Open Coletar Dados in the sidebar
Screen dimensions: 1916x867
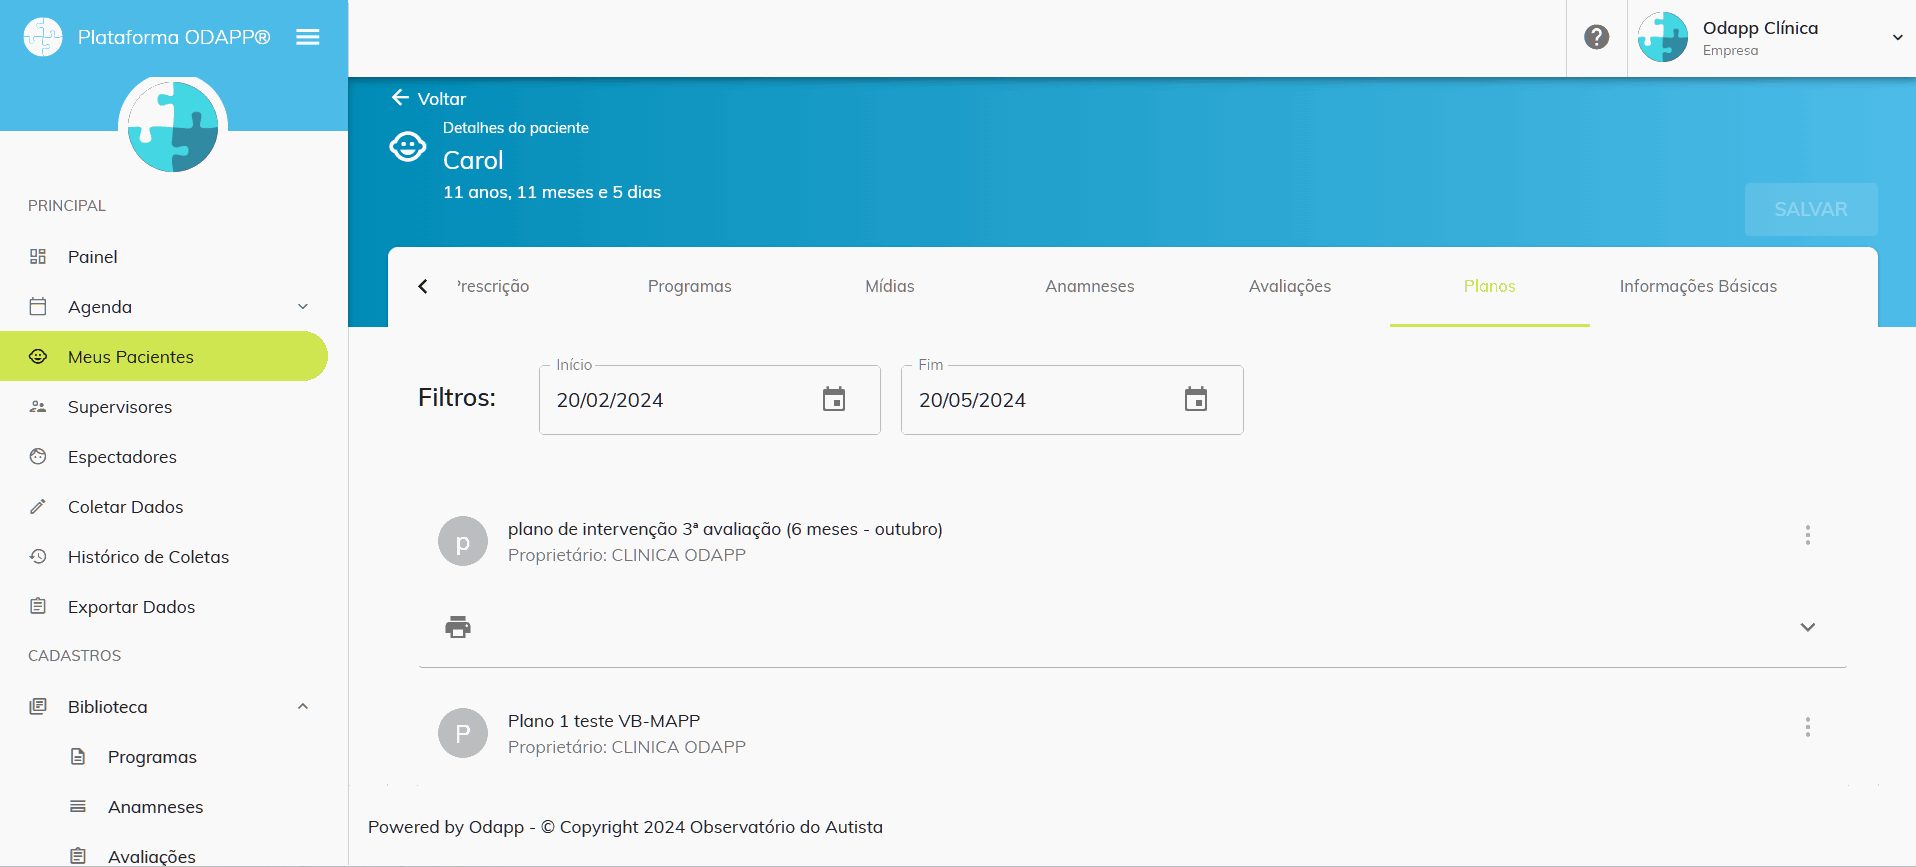164,507
